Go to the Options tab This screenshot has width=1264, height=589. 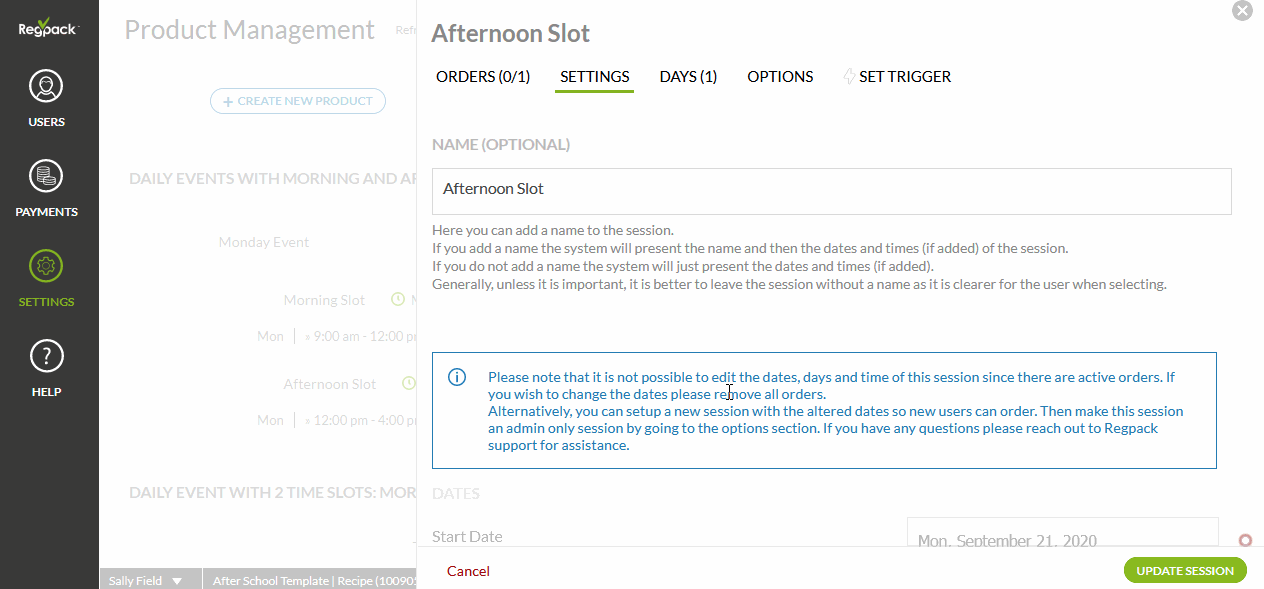point(780,77)
